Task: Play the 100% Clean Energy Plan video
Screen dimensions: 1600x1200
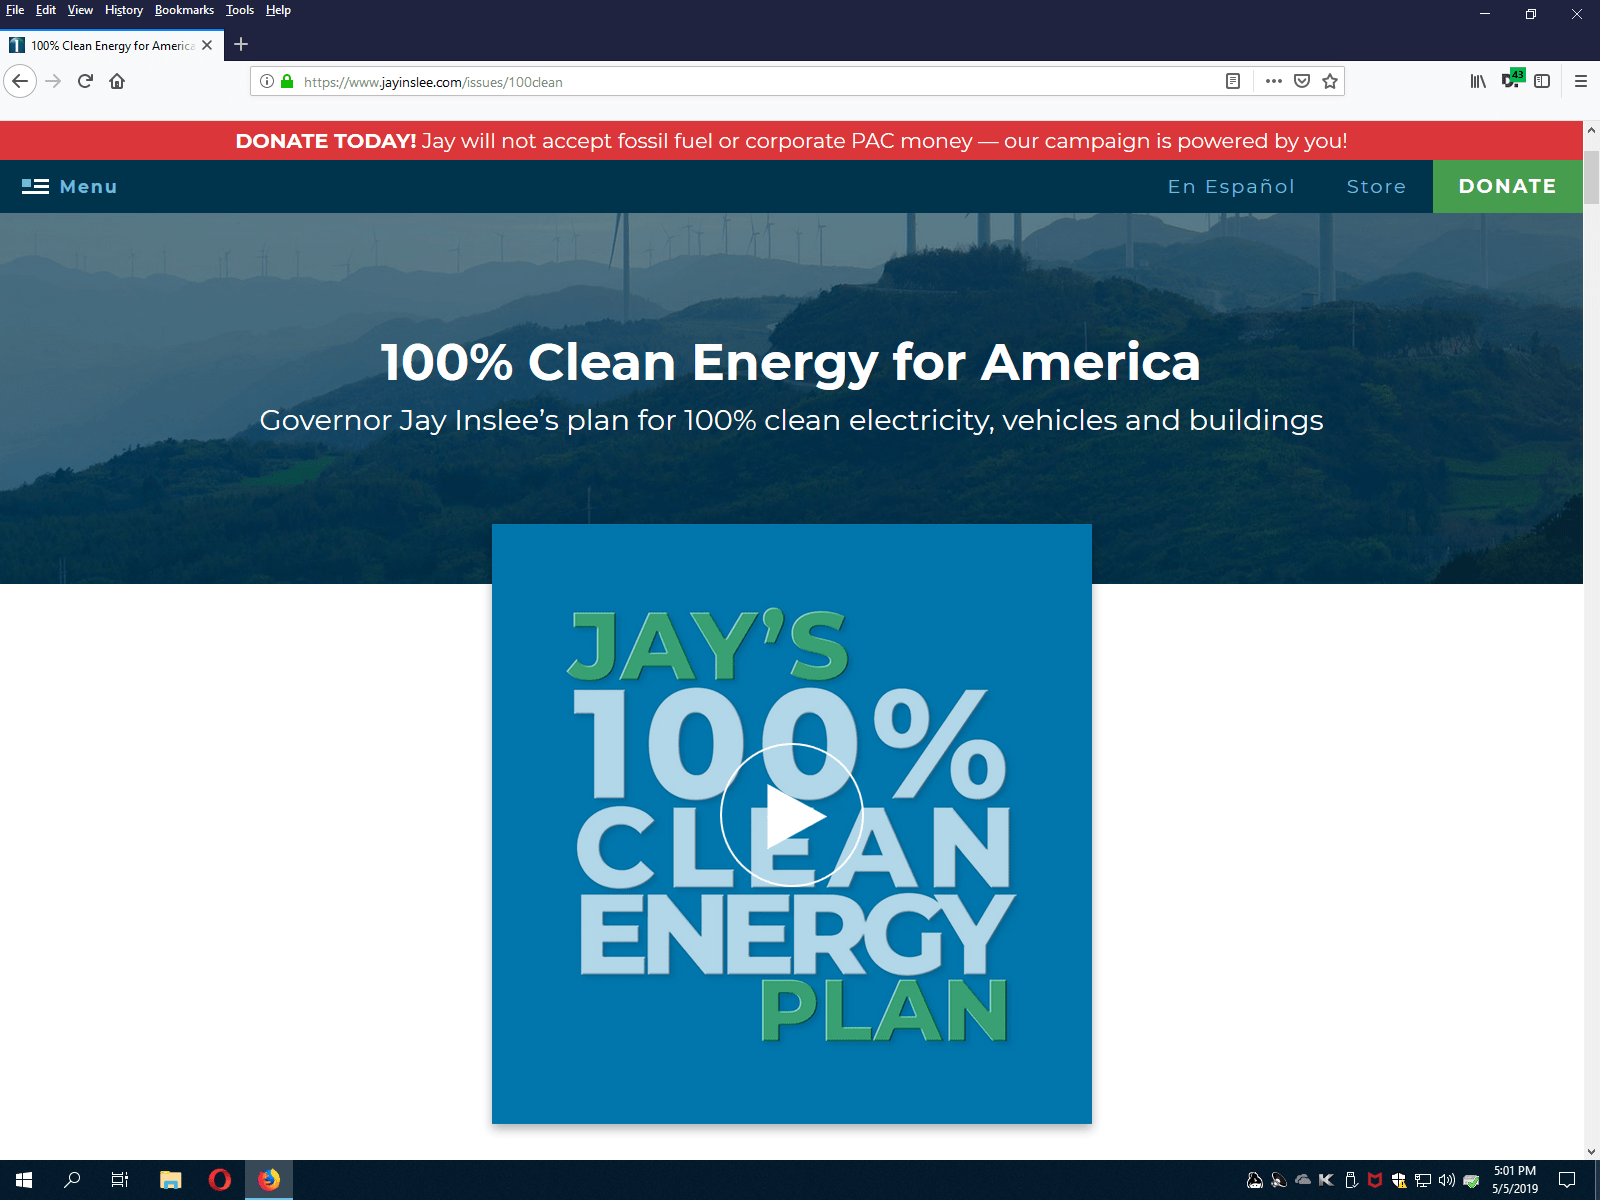Action: coord(792,815)
